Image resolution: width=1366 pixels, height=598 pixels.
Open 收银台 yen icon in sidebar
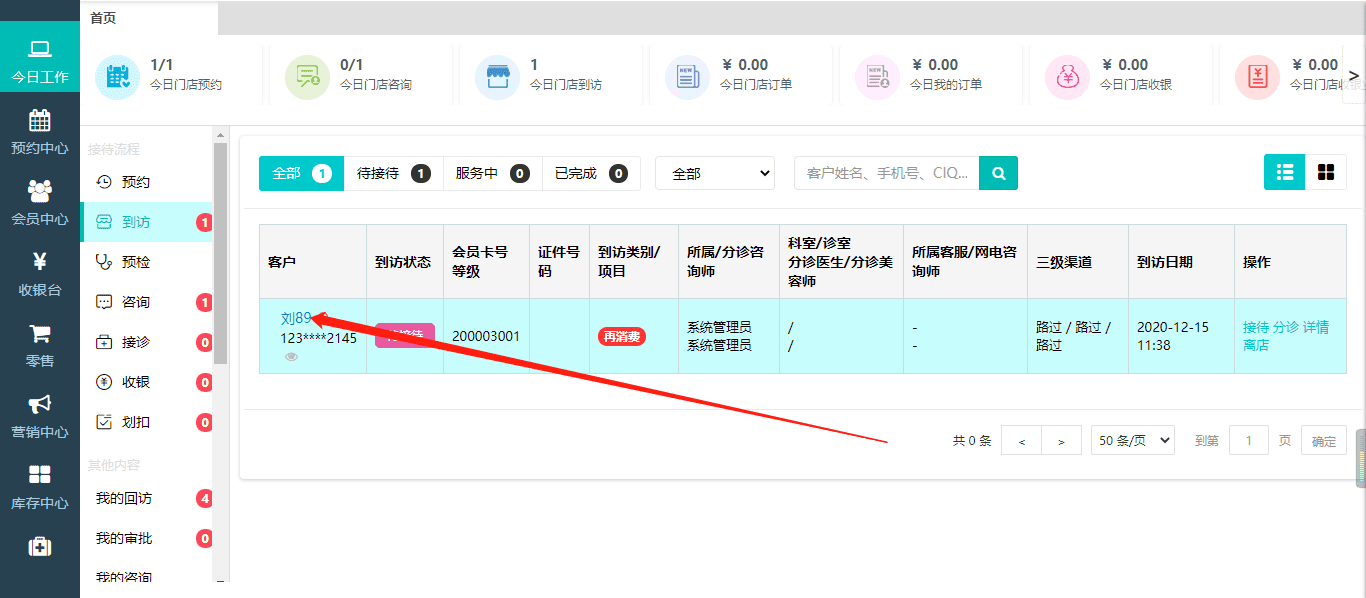pyautogui.click(x=40, y=263)
